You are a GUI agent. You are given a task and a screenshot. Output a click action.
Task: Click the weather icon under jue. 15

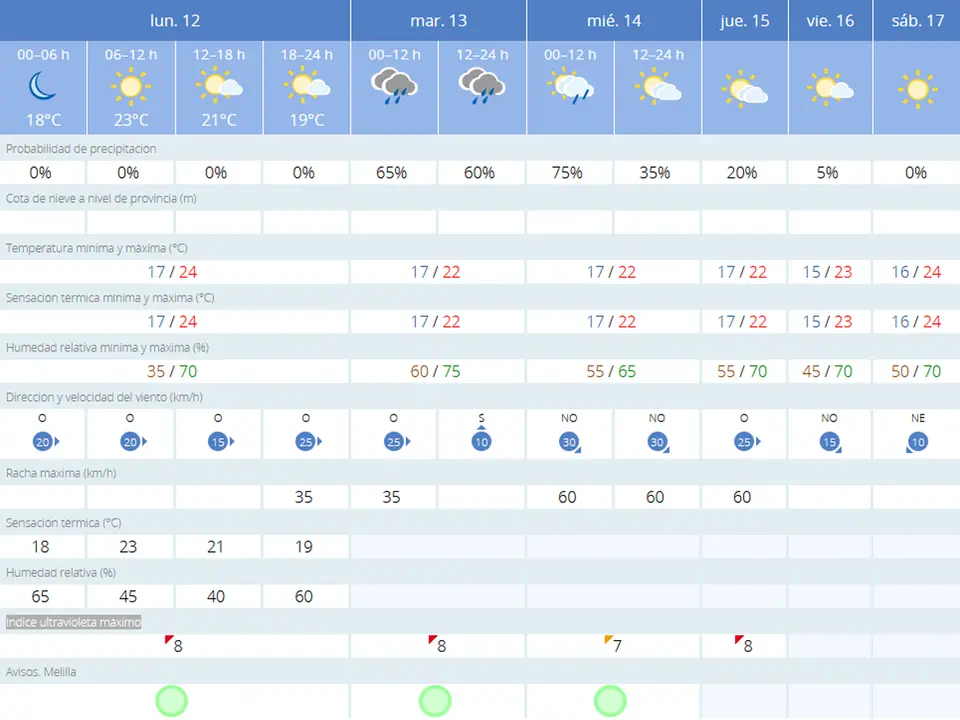[744, 89]
